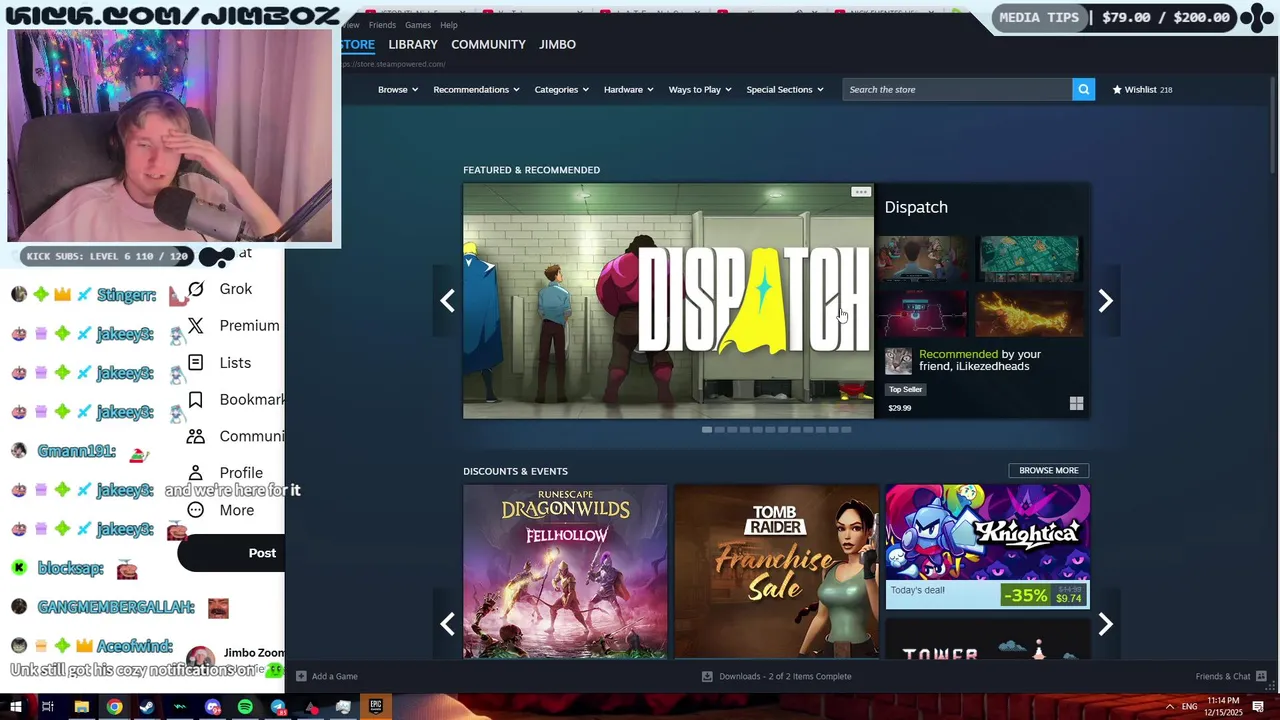This screenshot has width=1280, height=720.
Task: Show hidden system tray icons chevron
Action: 1169,707
